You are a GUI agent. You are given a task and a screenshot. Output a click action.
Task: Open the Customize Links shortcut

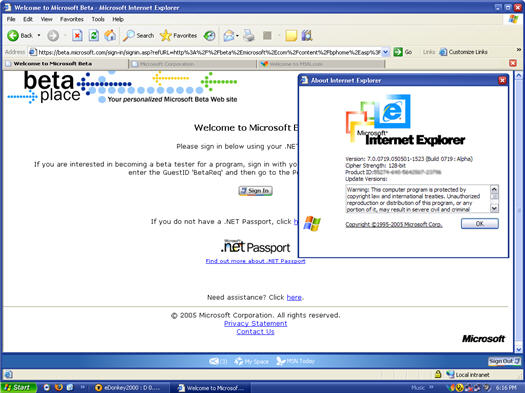pos(463,52)
